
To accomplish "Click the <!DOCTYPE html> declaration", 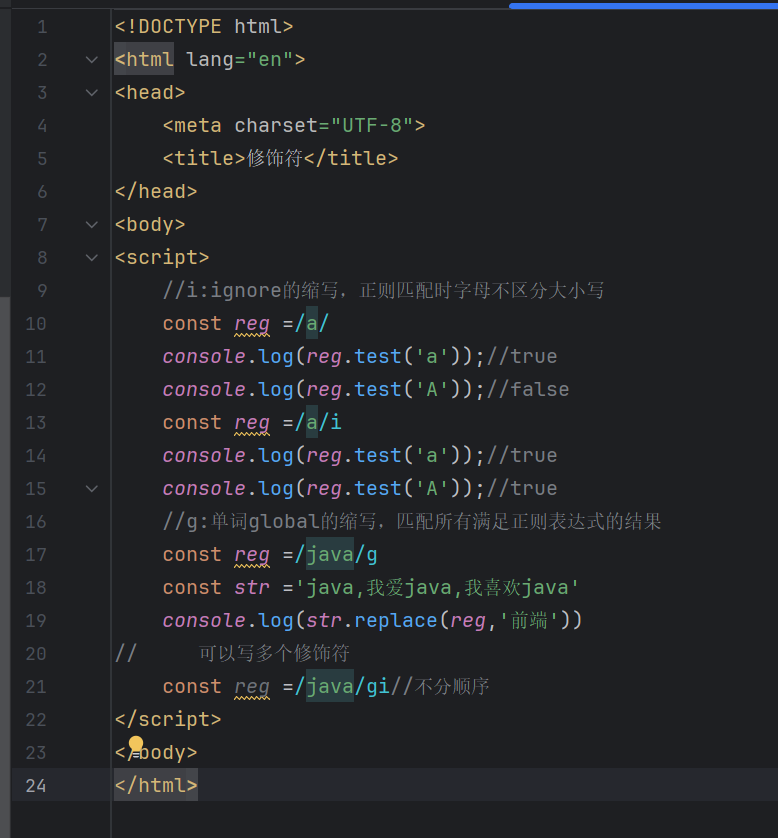I will [x=204, y=27].
